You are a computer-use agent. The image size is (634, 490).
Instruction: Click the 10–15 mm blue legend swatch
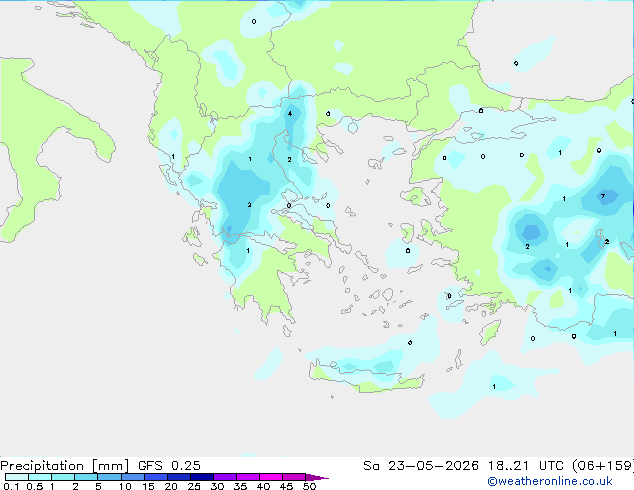click(133, 477)
